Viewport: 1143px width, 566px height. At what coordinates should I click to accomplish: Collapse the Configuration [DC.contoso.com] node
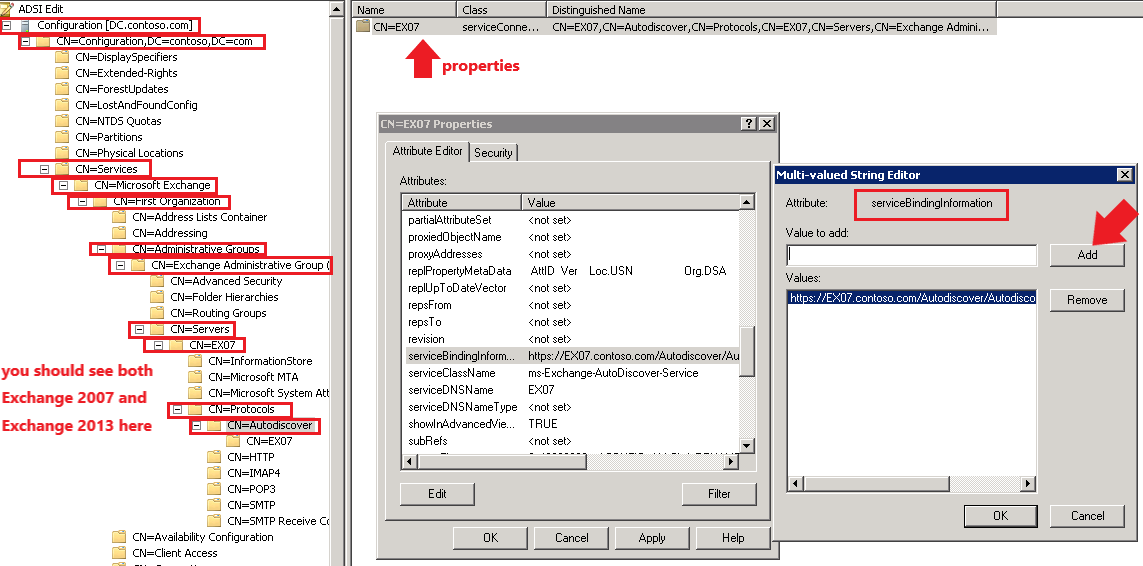point(6,26)
